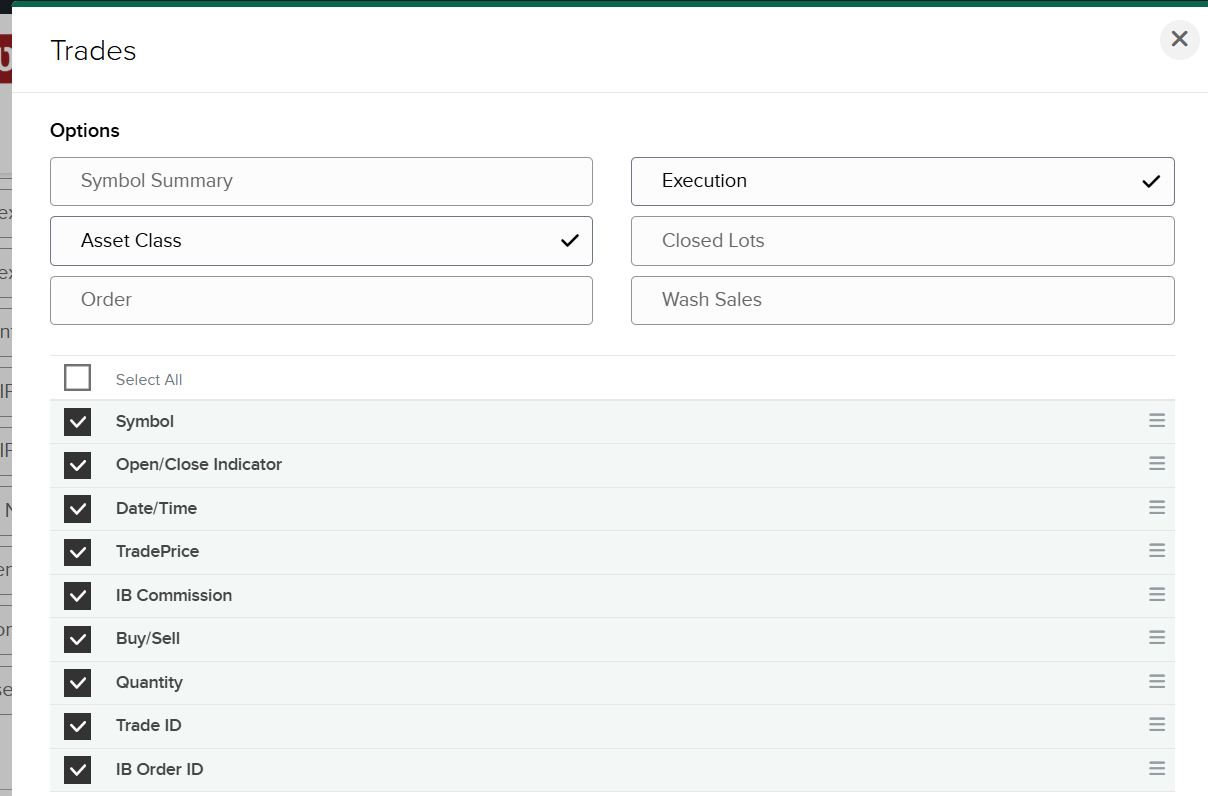
Task: Click the reorder handle for the Symbol row
Action: [1157, 421]
